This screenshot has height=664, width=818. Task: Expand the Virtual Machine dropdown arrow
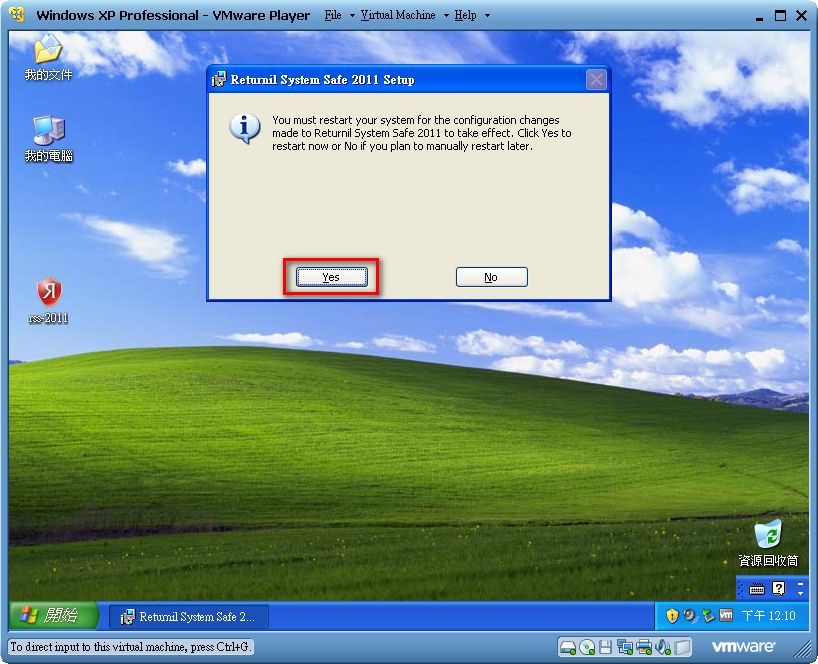tap(446, 16)
